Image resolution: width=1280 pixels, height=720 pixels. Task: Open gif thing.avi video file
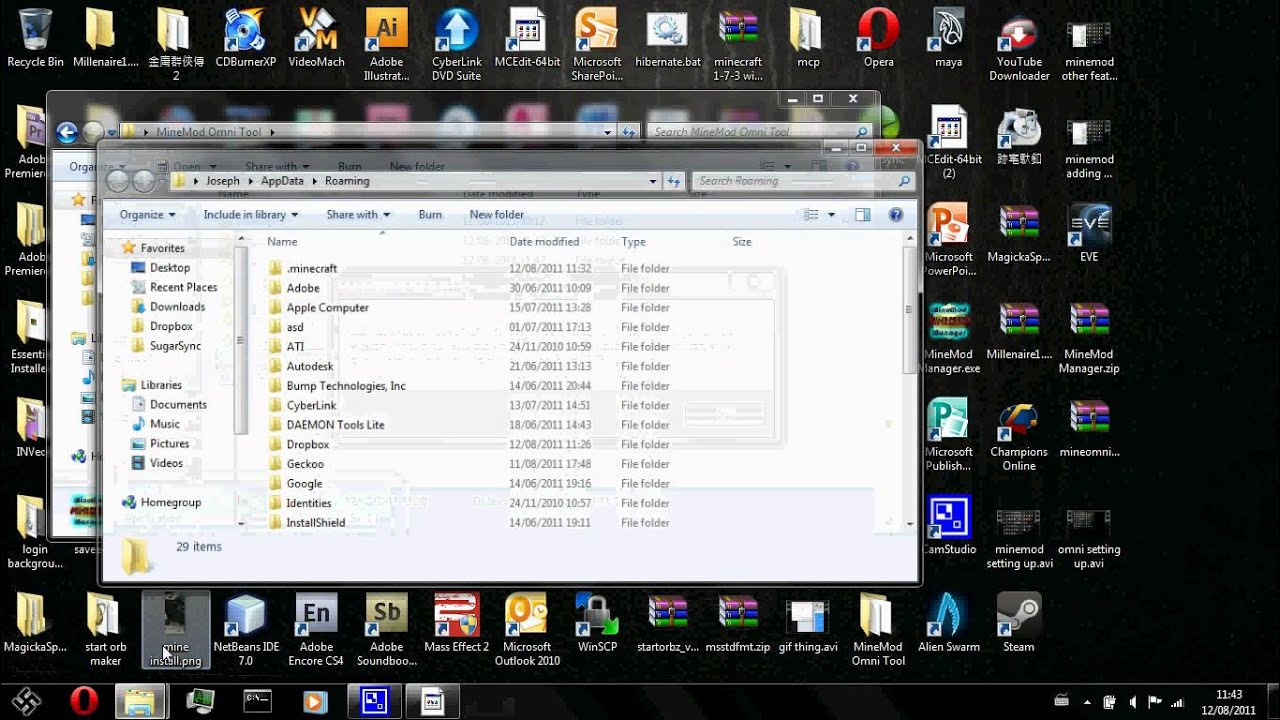(x=808, y=623)
